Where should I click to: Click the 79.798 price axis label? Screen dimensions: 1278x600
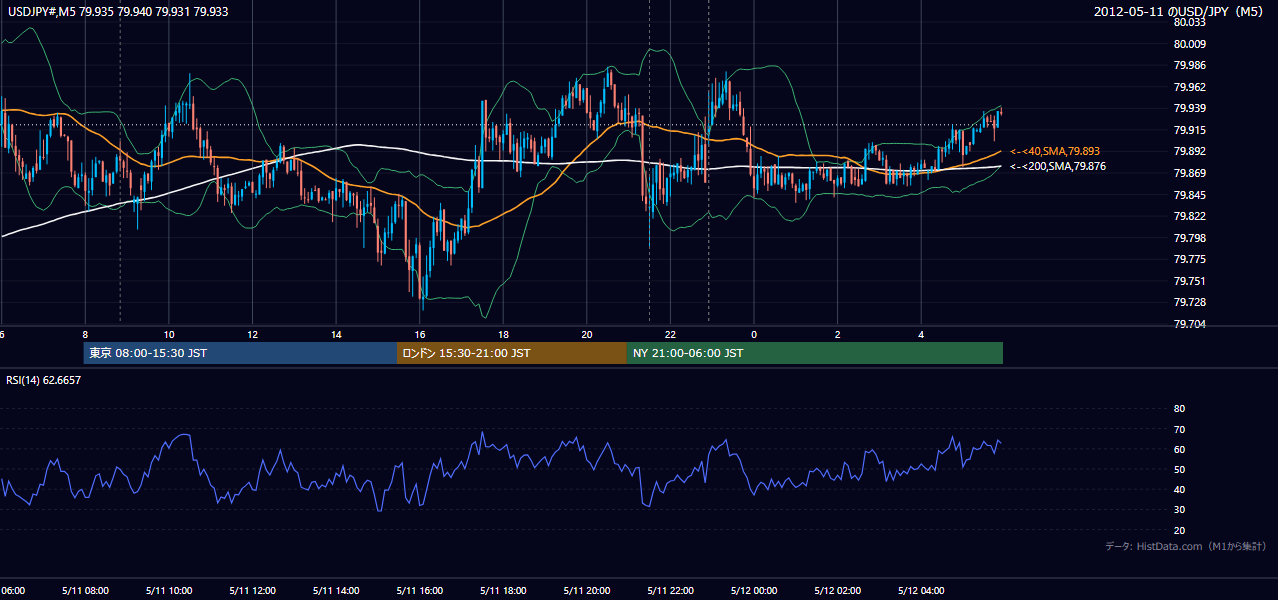click(1190, 238)
